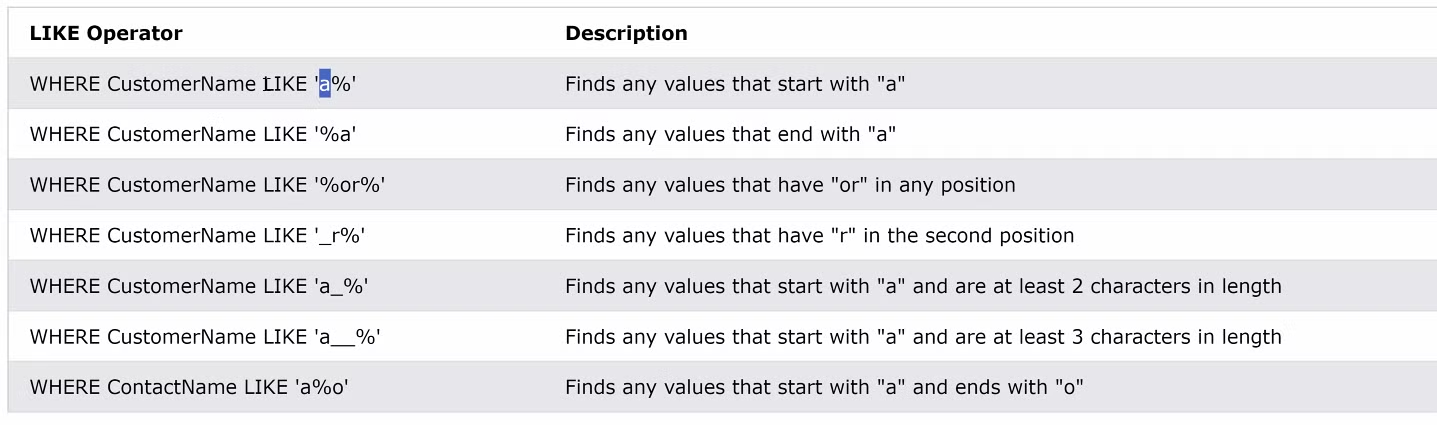The height and width of the screenshot is (425, 1437).
Task: Click description mentioning at least 3 characters
Action: click(x=923, y=337)
